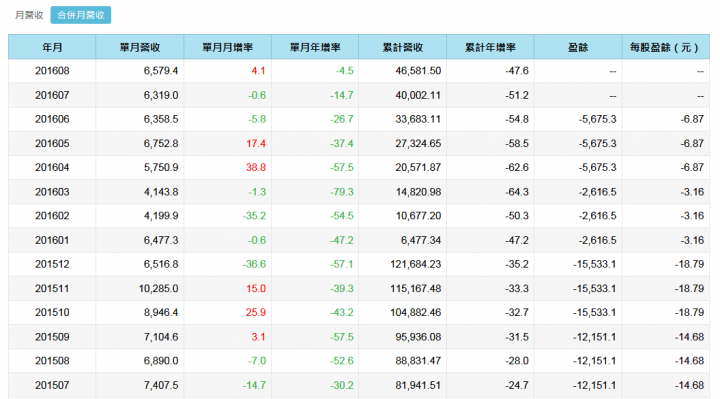
Task: Sort by the 單月營收 column header
Action: click(x=140, y=47)
